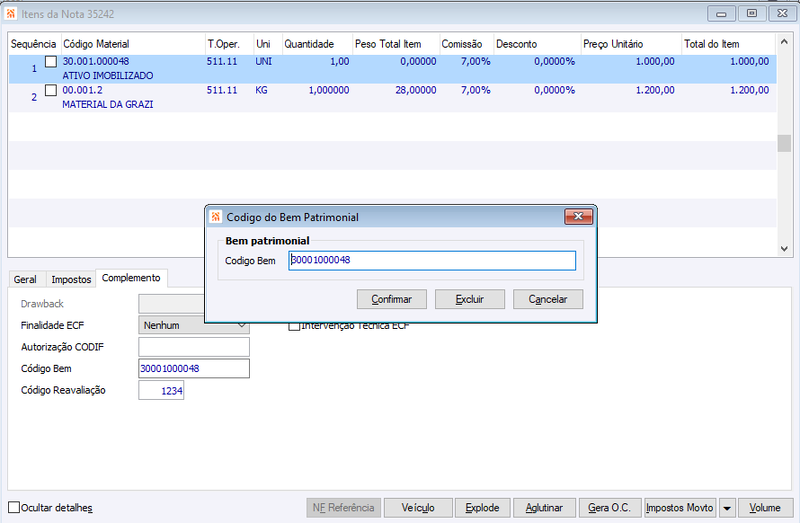Tick the checkbox for item 30.001.000048
The image size is (800, 523).
click(51, 62)
